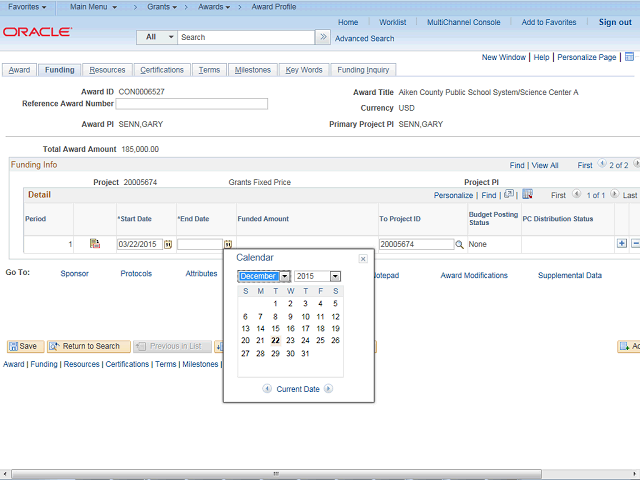Screen dimensions: 640x480
Task: Show previous Detail row arrow
Action: click(576, 194)
